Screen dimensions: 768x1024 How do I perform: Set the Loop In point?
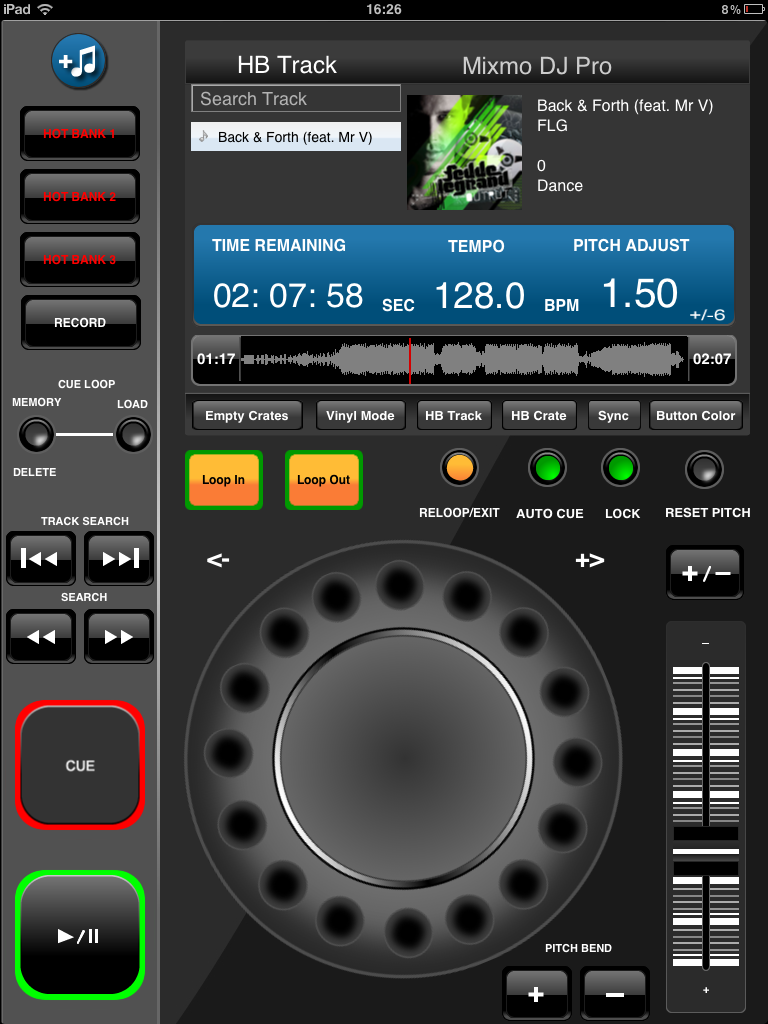pyautogui.click(x=223, y=480)
